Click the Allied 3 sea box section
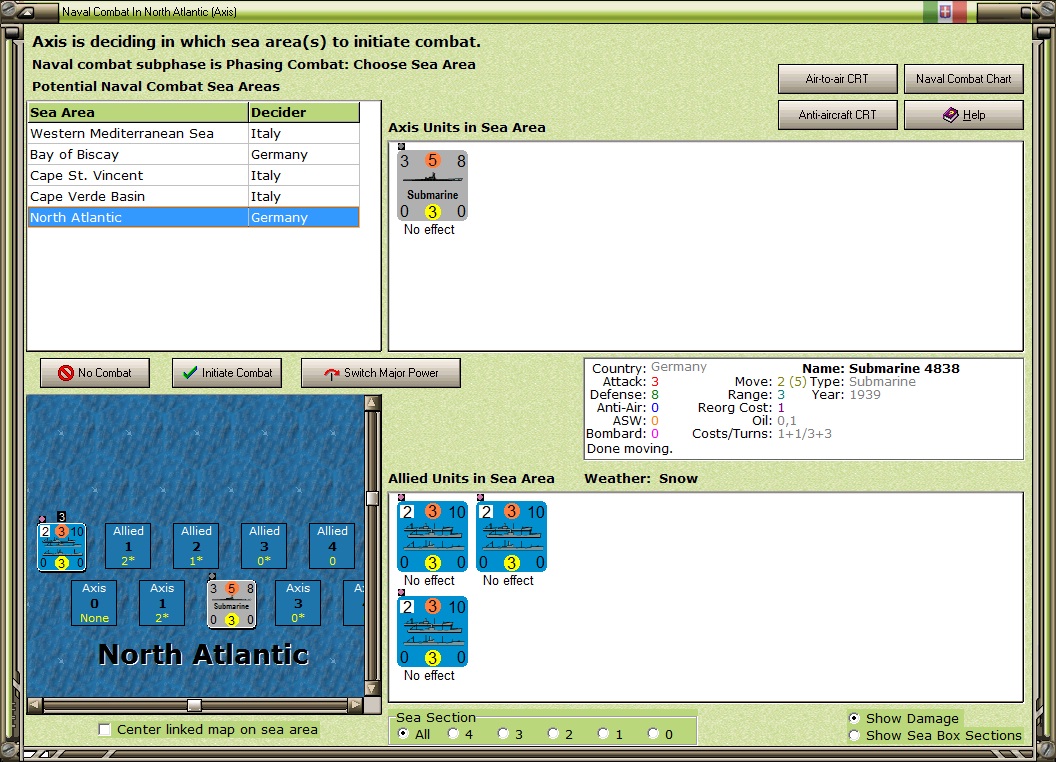The image size is (1056, 762). click(x=264, y=546)
